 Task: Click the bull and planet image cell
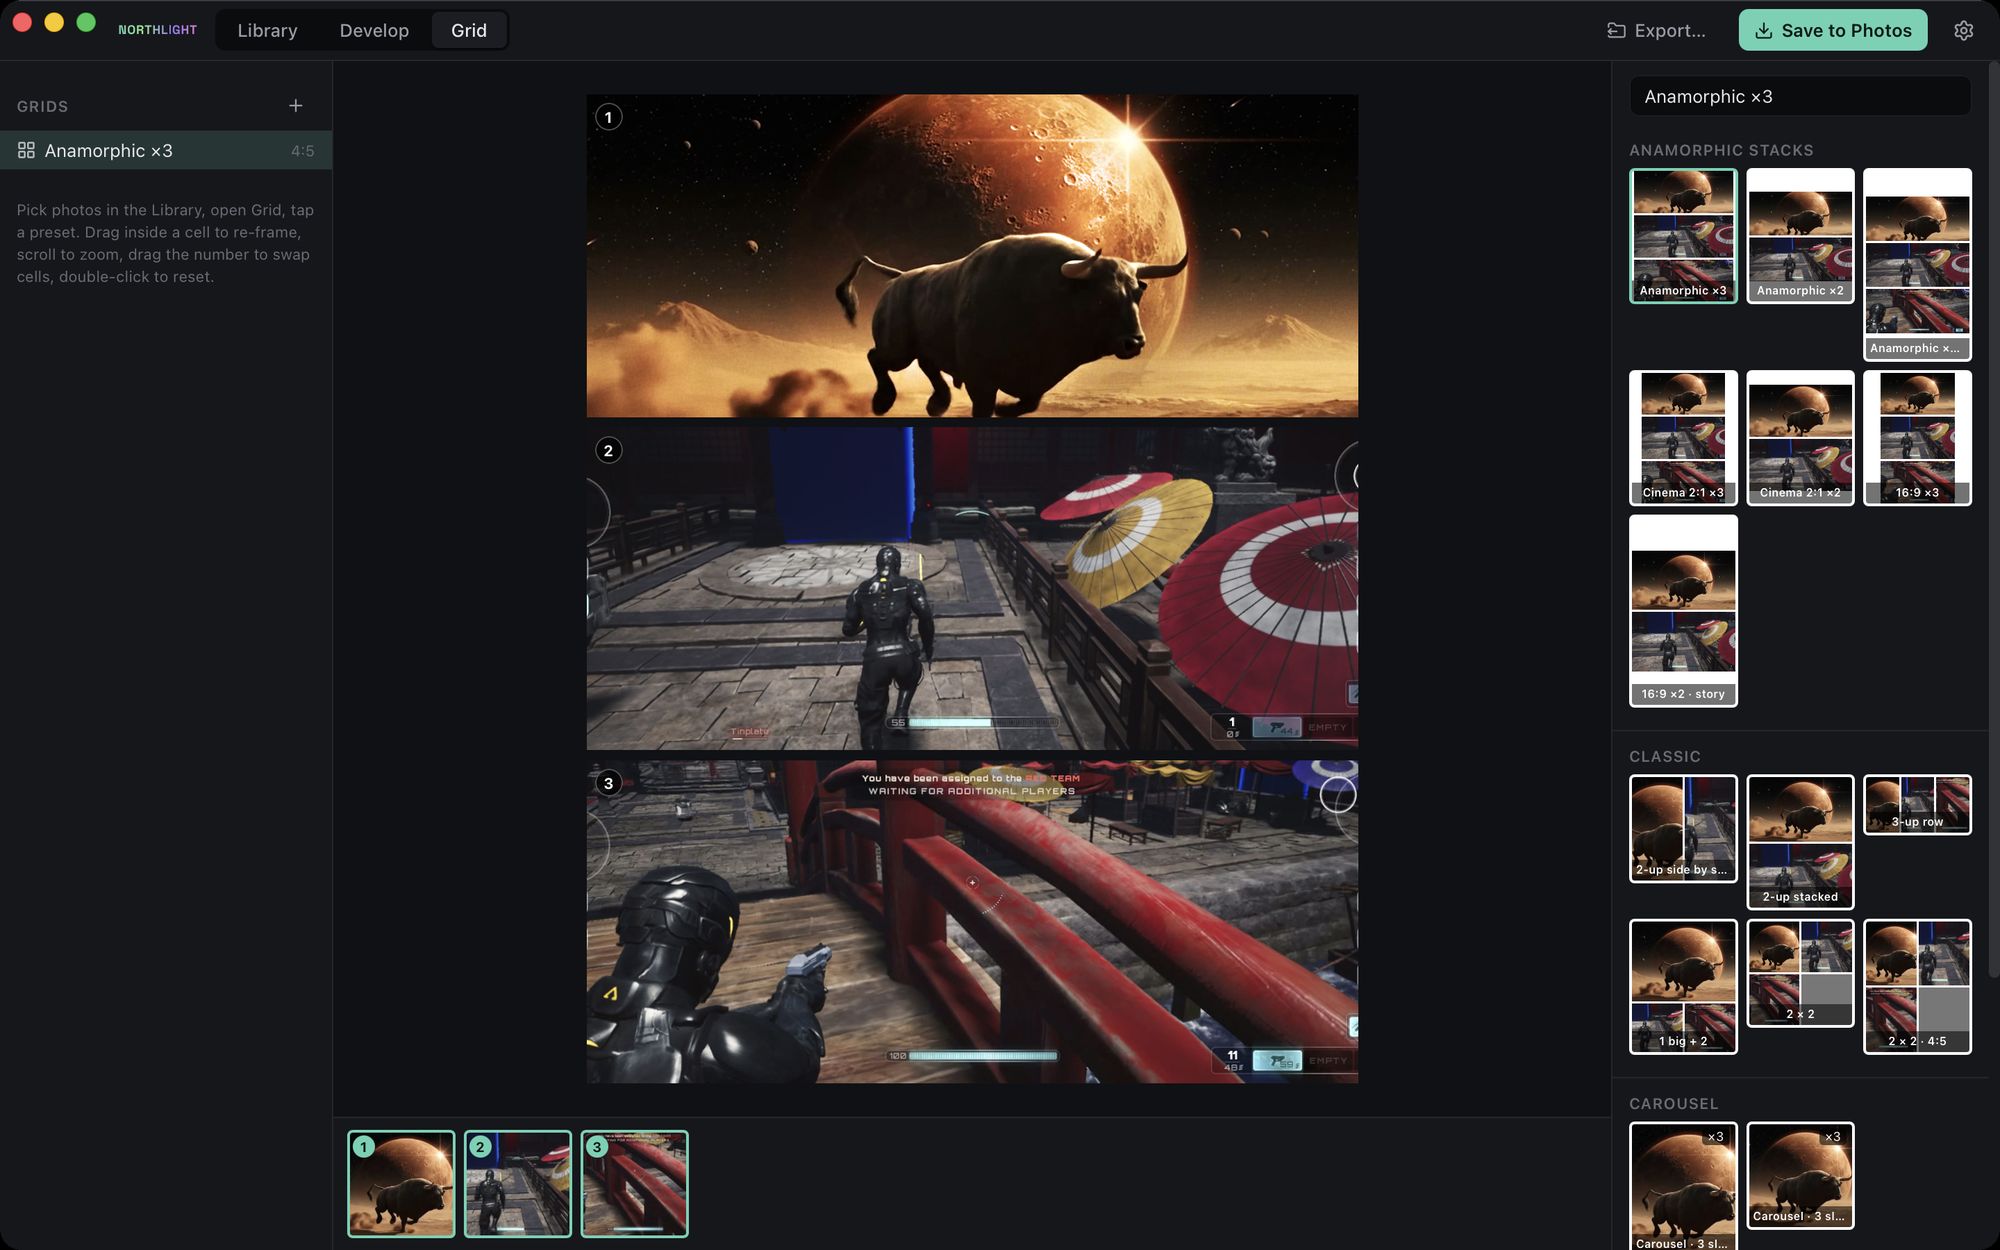[x=972, y=256]
